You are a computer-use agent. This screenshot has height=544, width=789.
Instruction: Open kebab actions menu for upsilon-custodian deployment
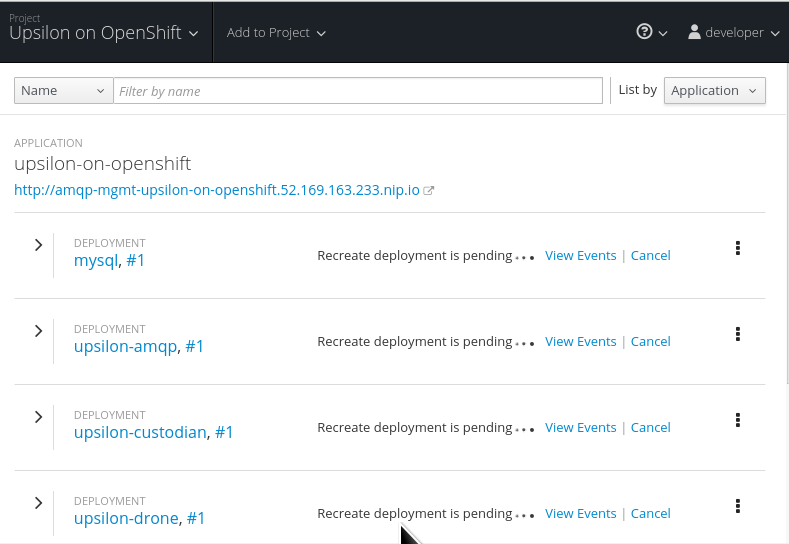tap(738, 420)
